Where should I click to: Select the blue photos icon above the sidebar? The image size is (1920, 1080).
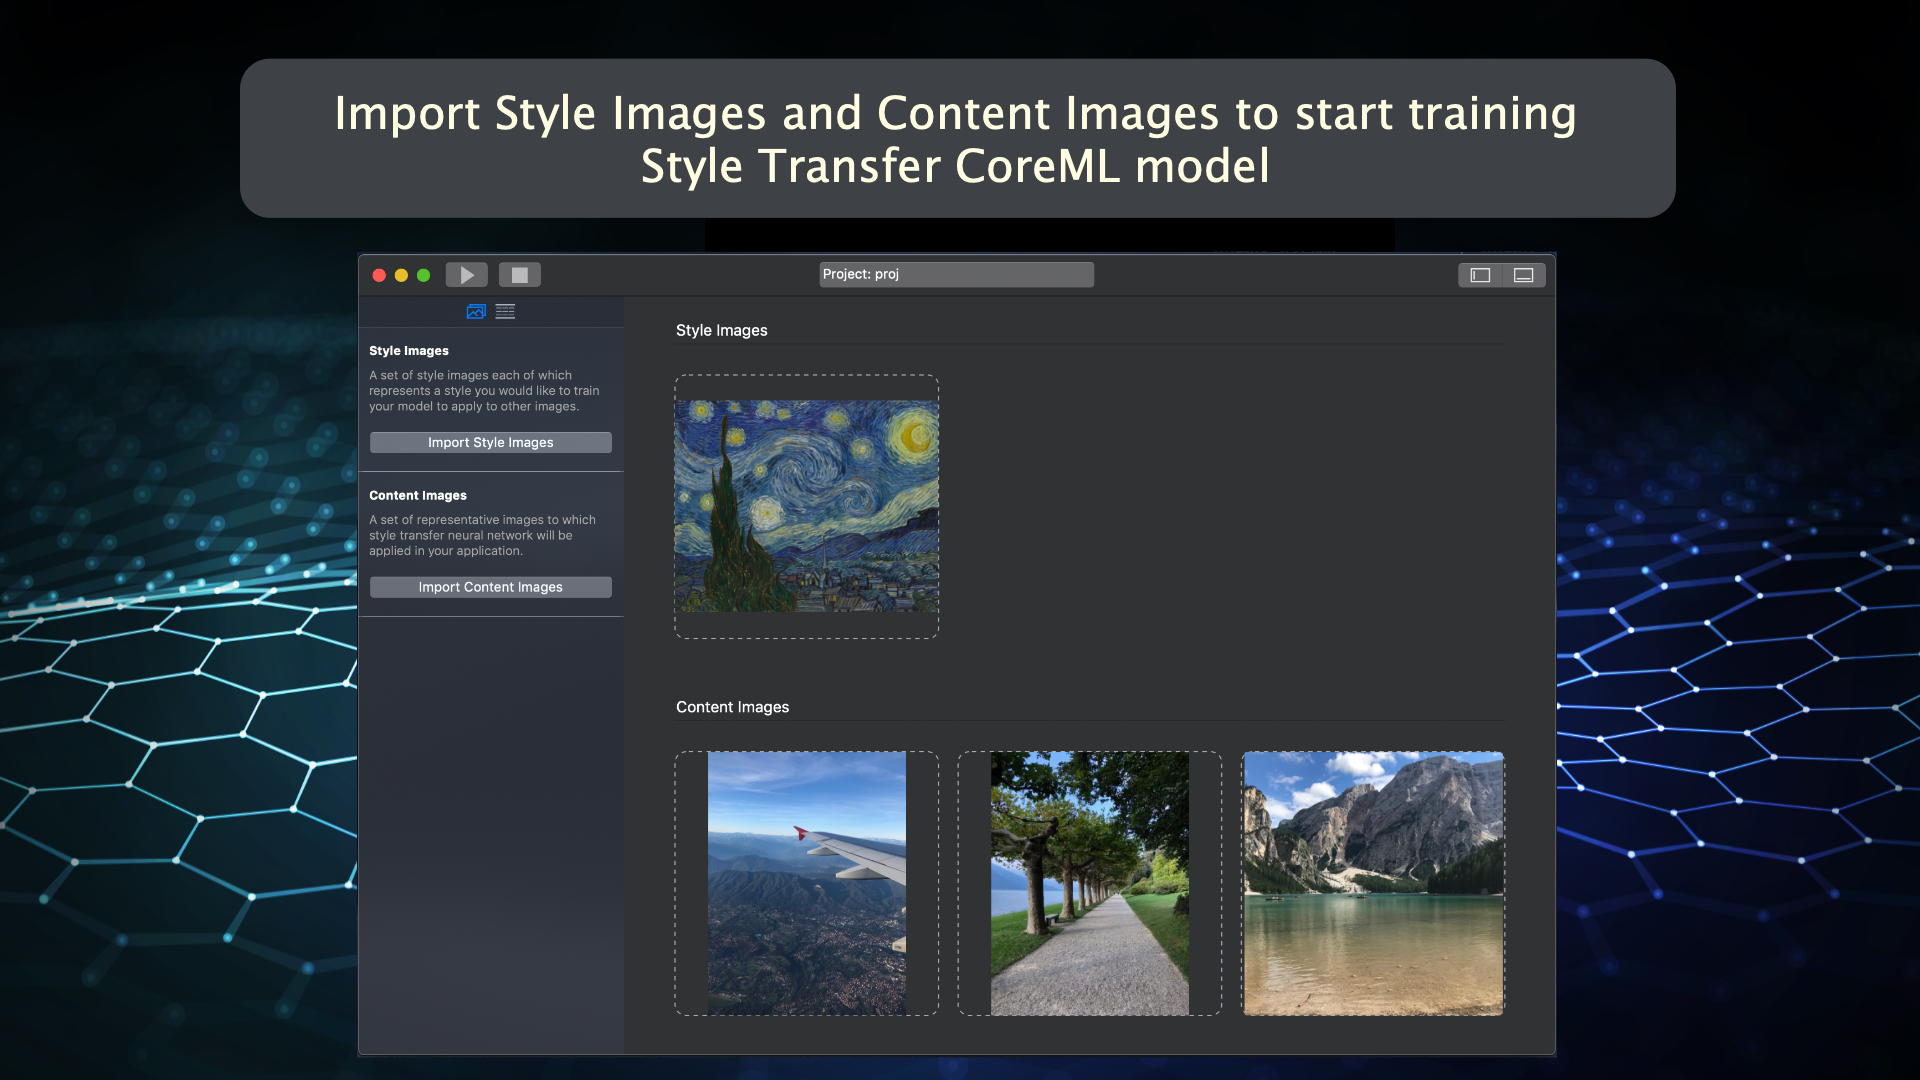click(475, 311)
